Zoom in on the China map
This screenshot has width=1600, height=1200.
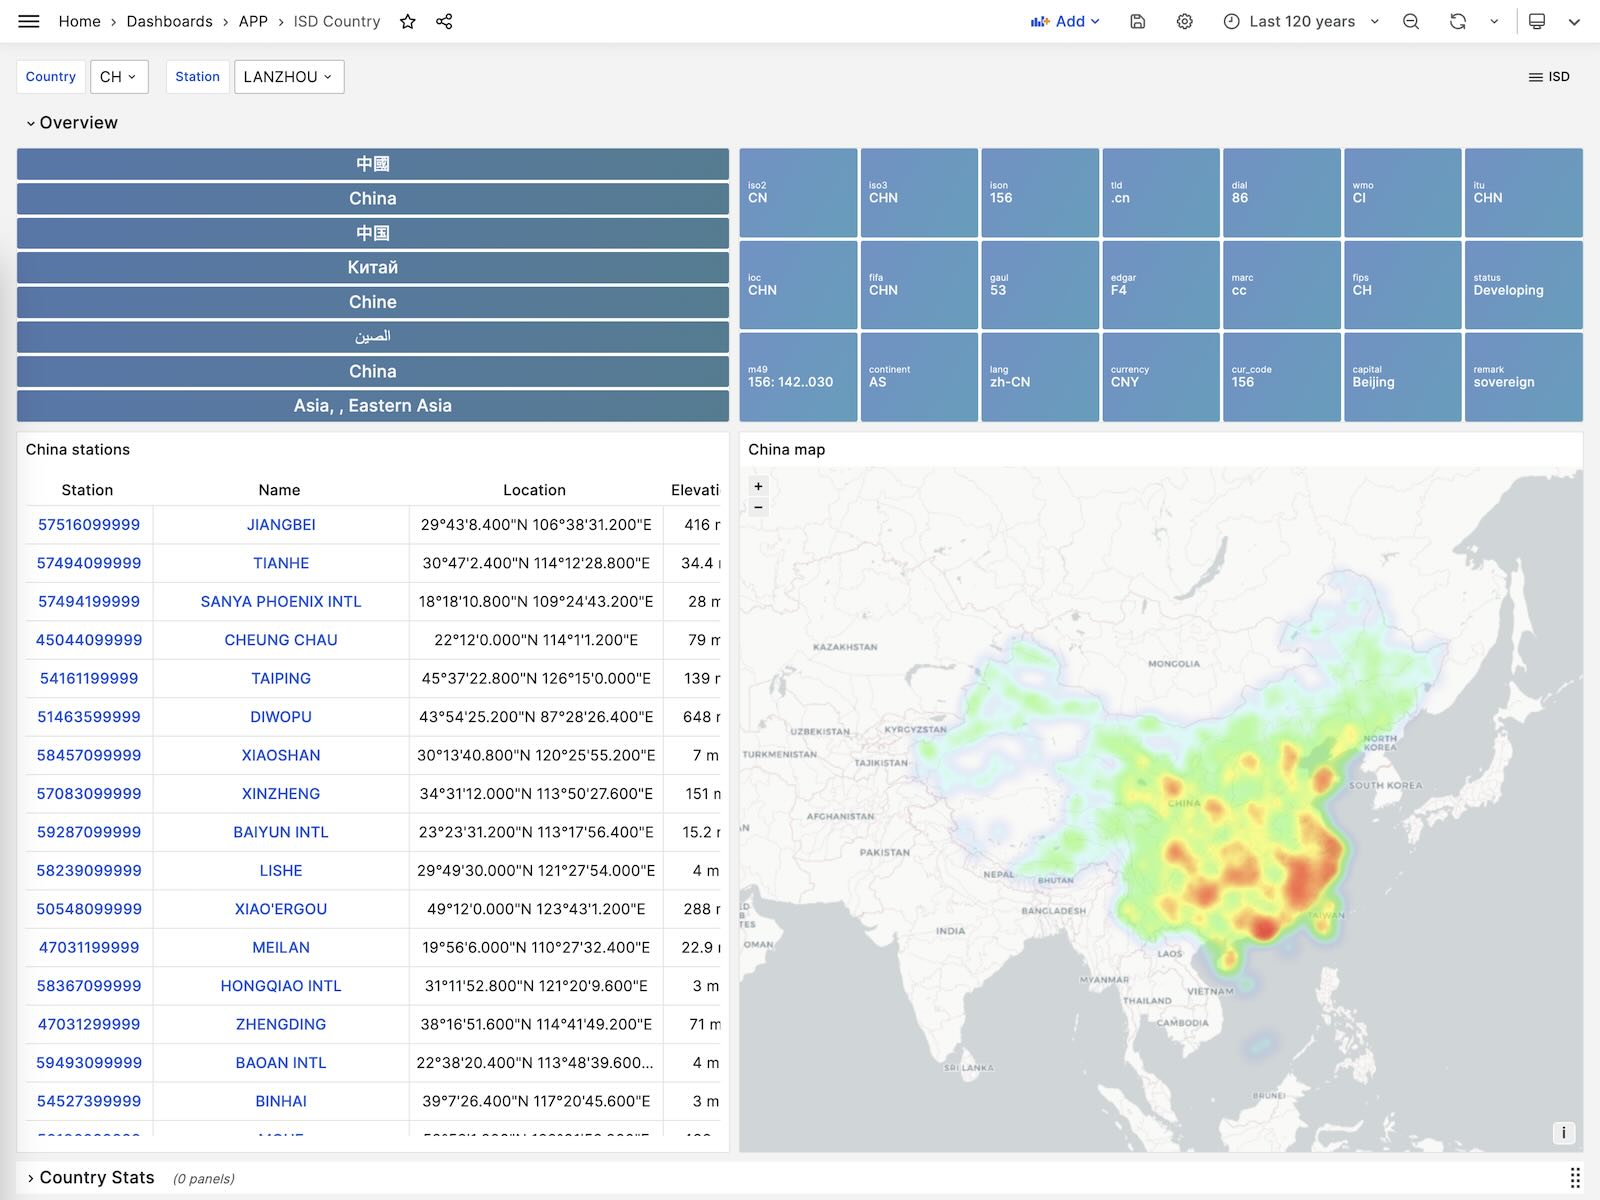[758, 486]
